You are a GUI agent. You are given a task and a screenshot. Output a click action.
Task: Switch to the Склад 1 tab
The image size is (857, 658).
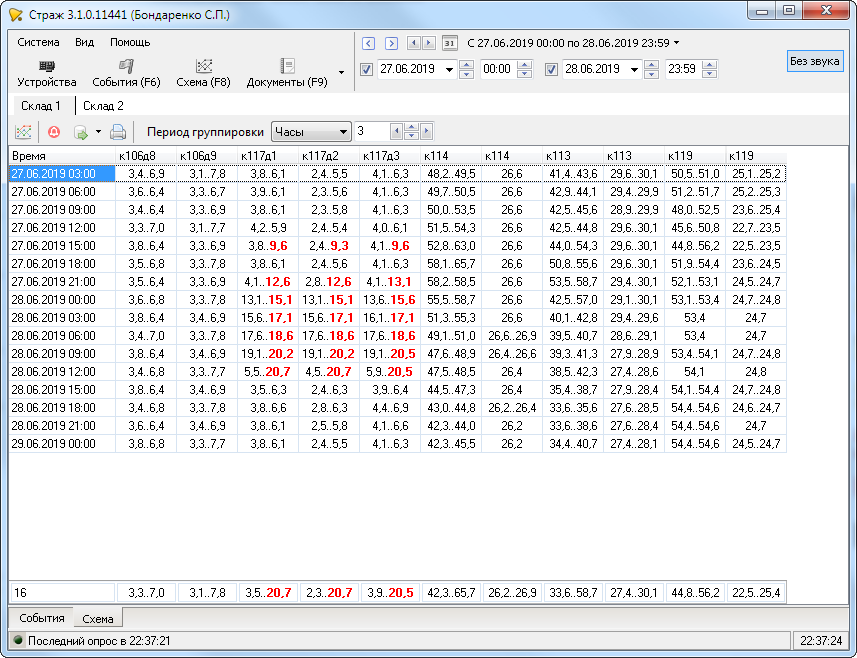tap(41, 105)
